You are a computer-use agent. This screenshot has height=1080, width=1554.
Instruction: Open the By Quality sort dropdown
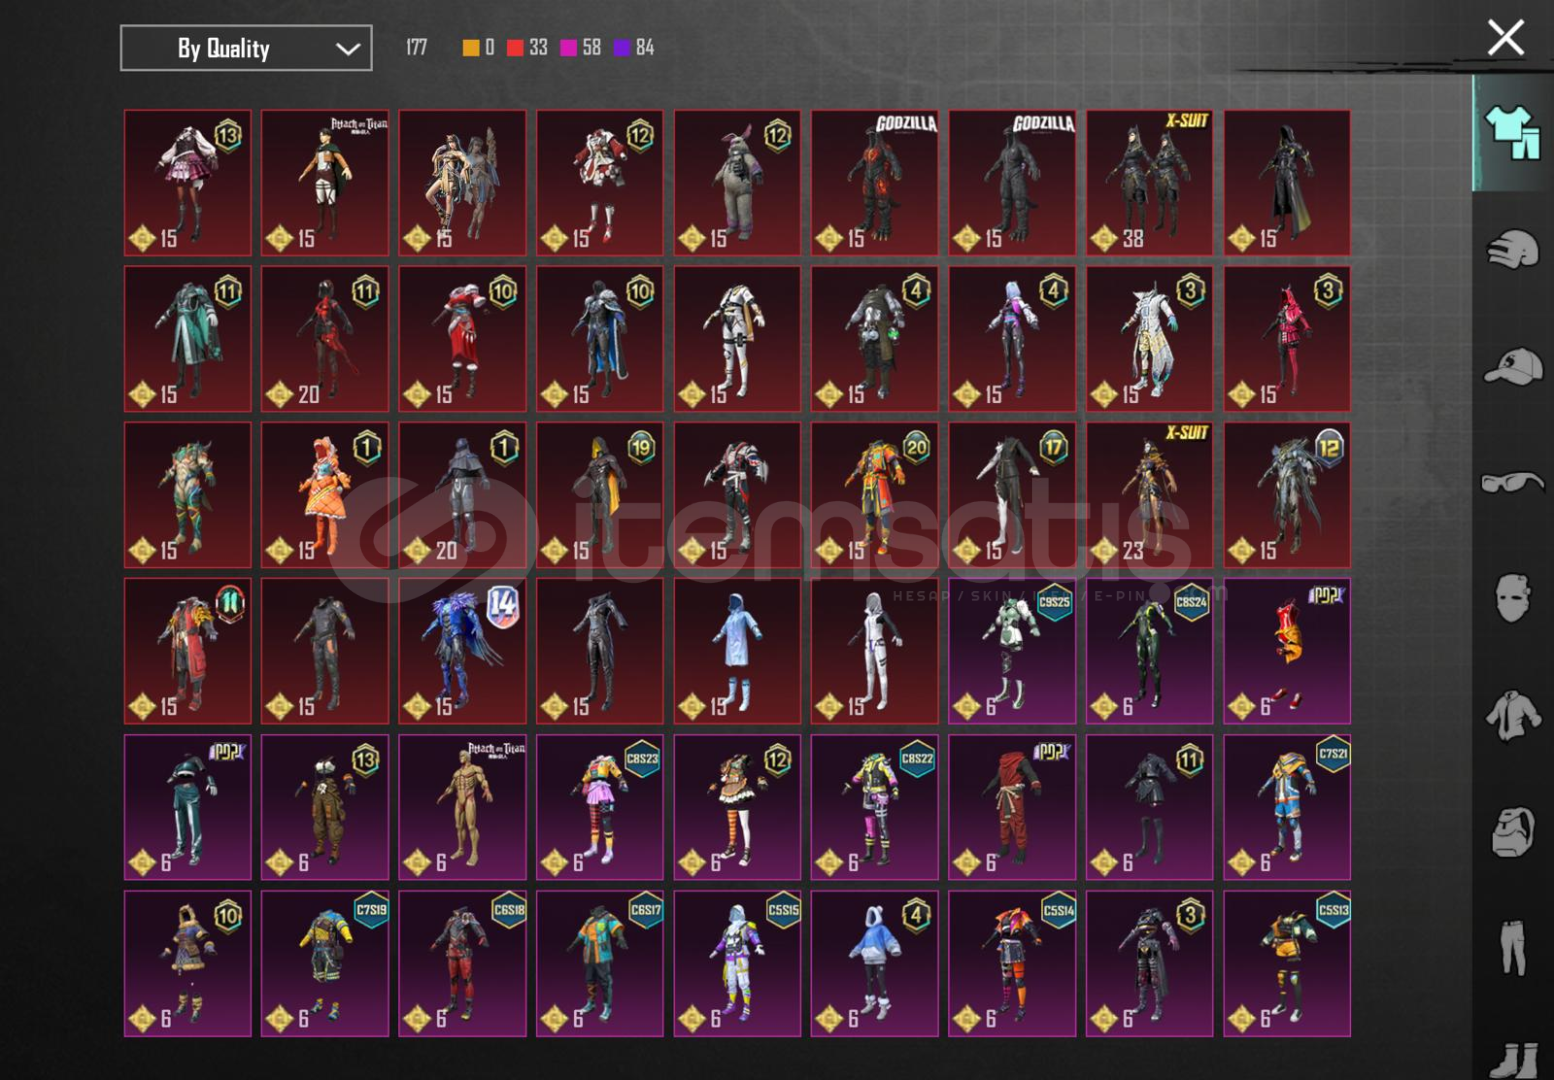[x=245, y=48]
